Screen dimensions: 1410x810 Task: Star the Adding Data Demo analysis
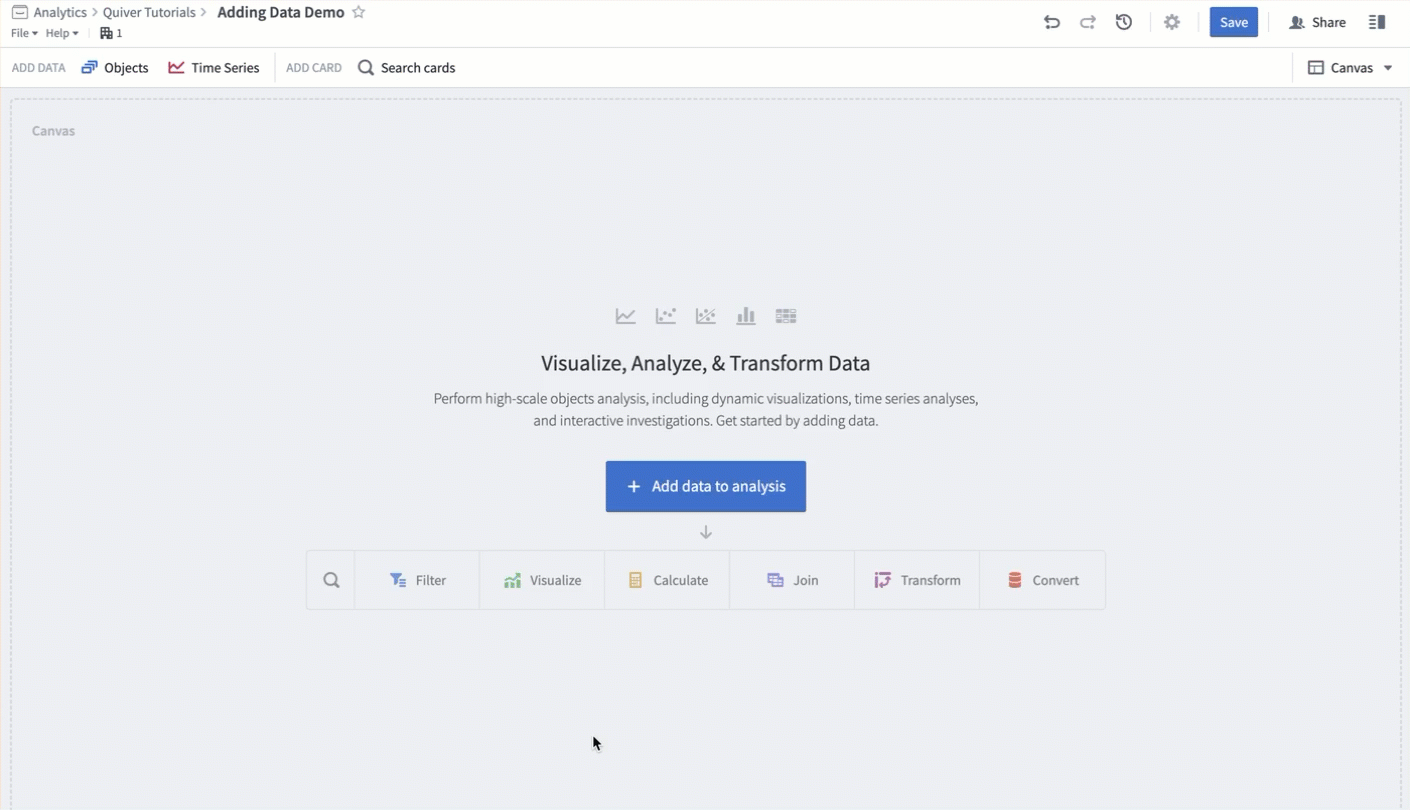[358, 12]
